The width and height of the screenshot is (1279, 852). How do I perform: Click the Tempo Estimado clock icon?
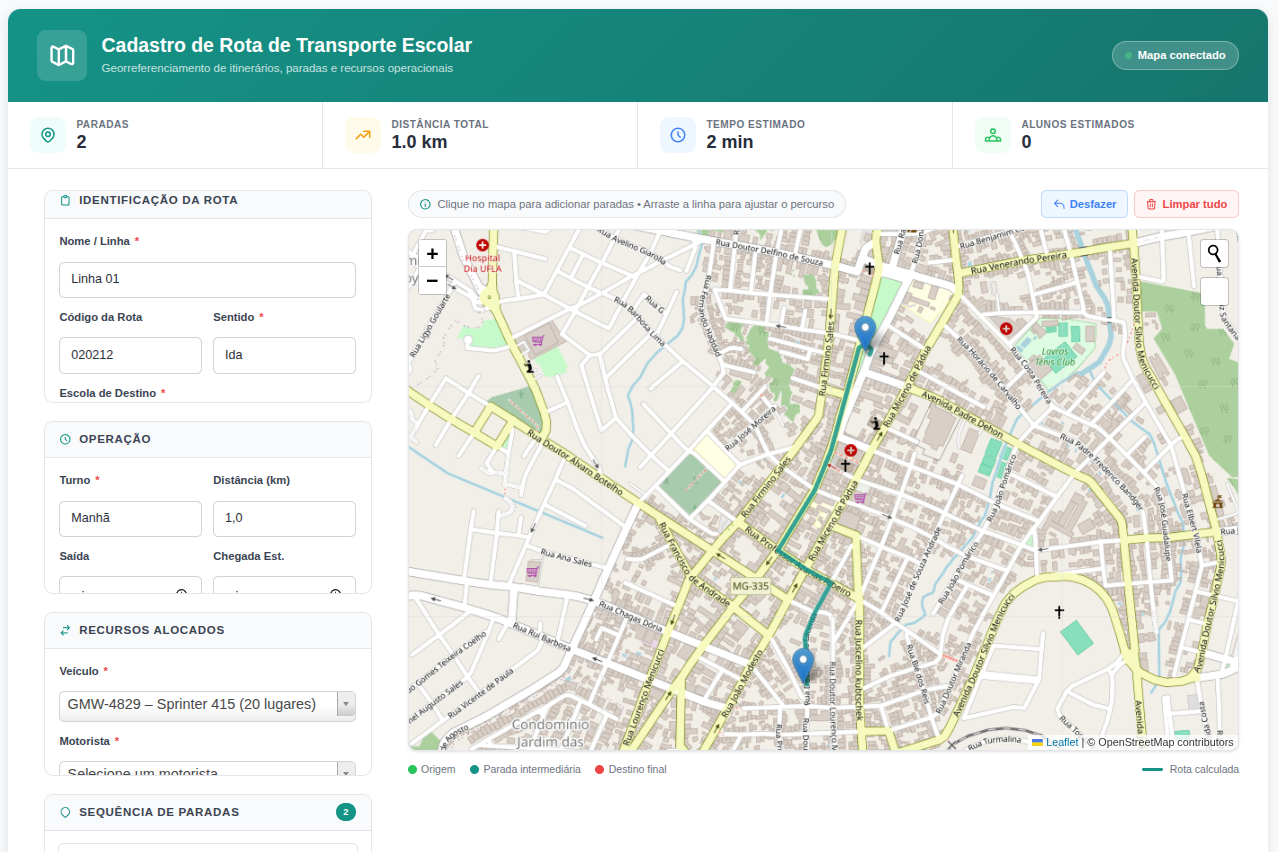click(678, 135)
